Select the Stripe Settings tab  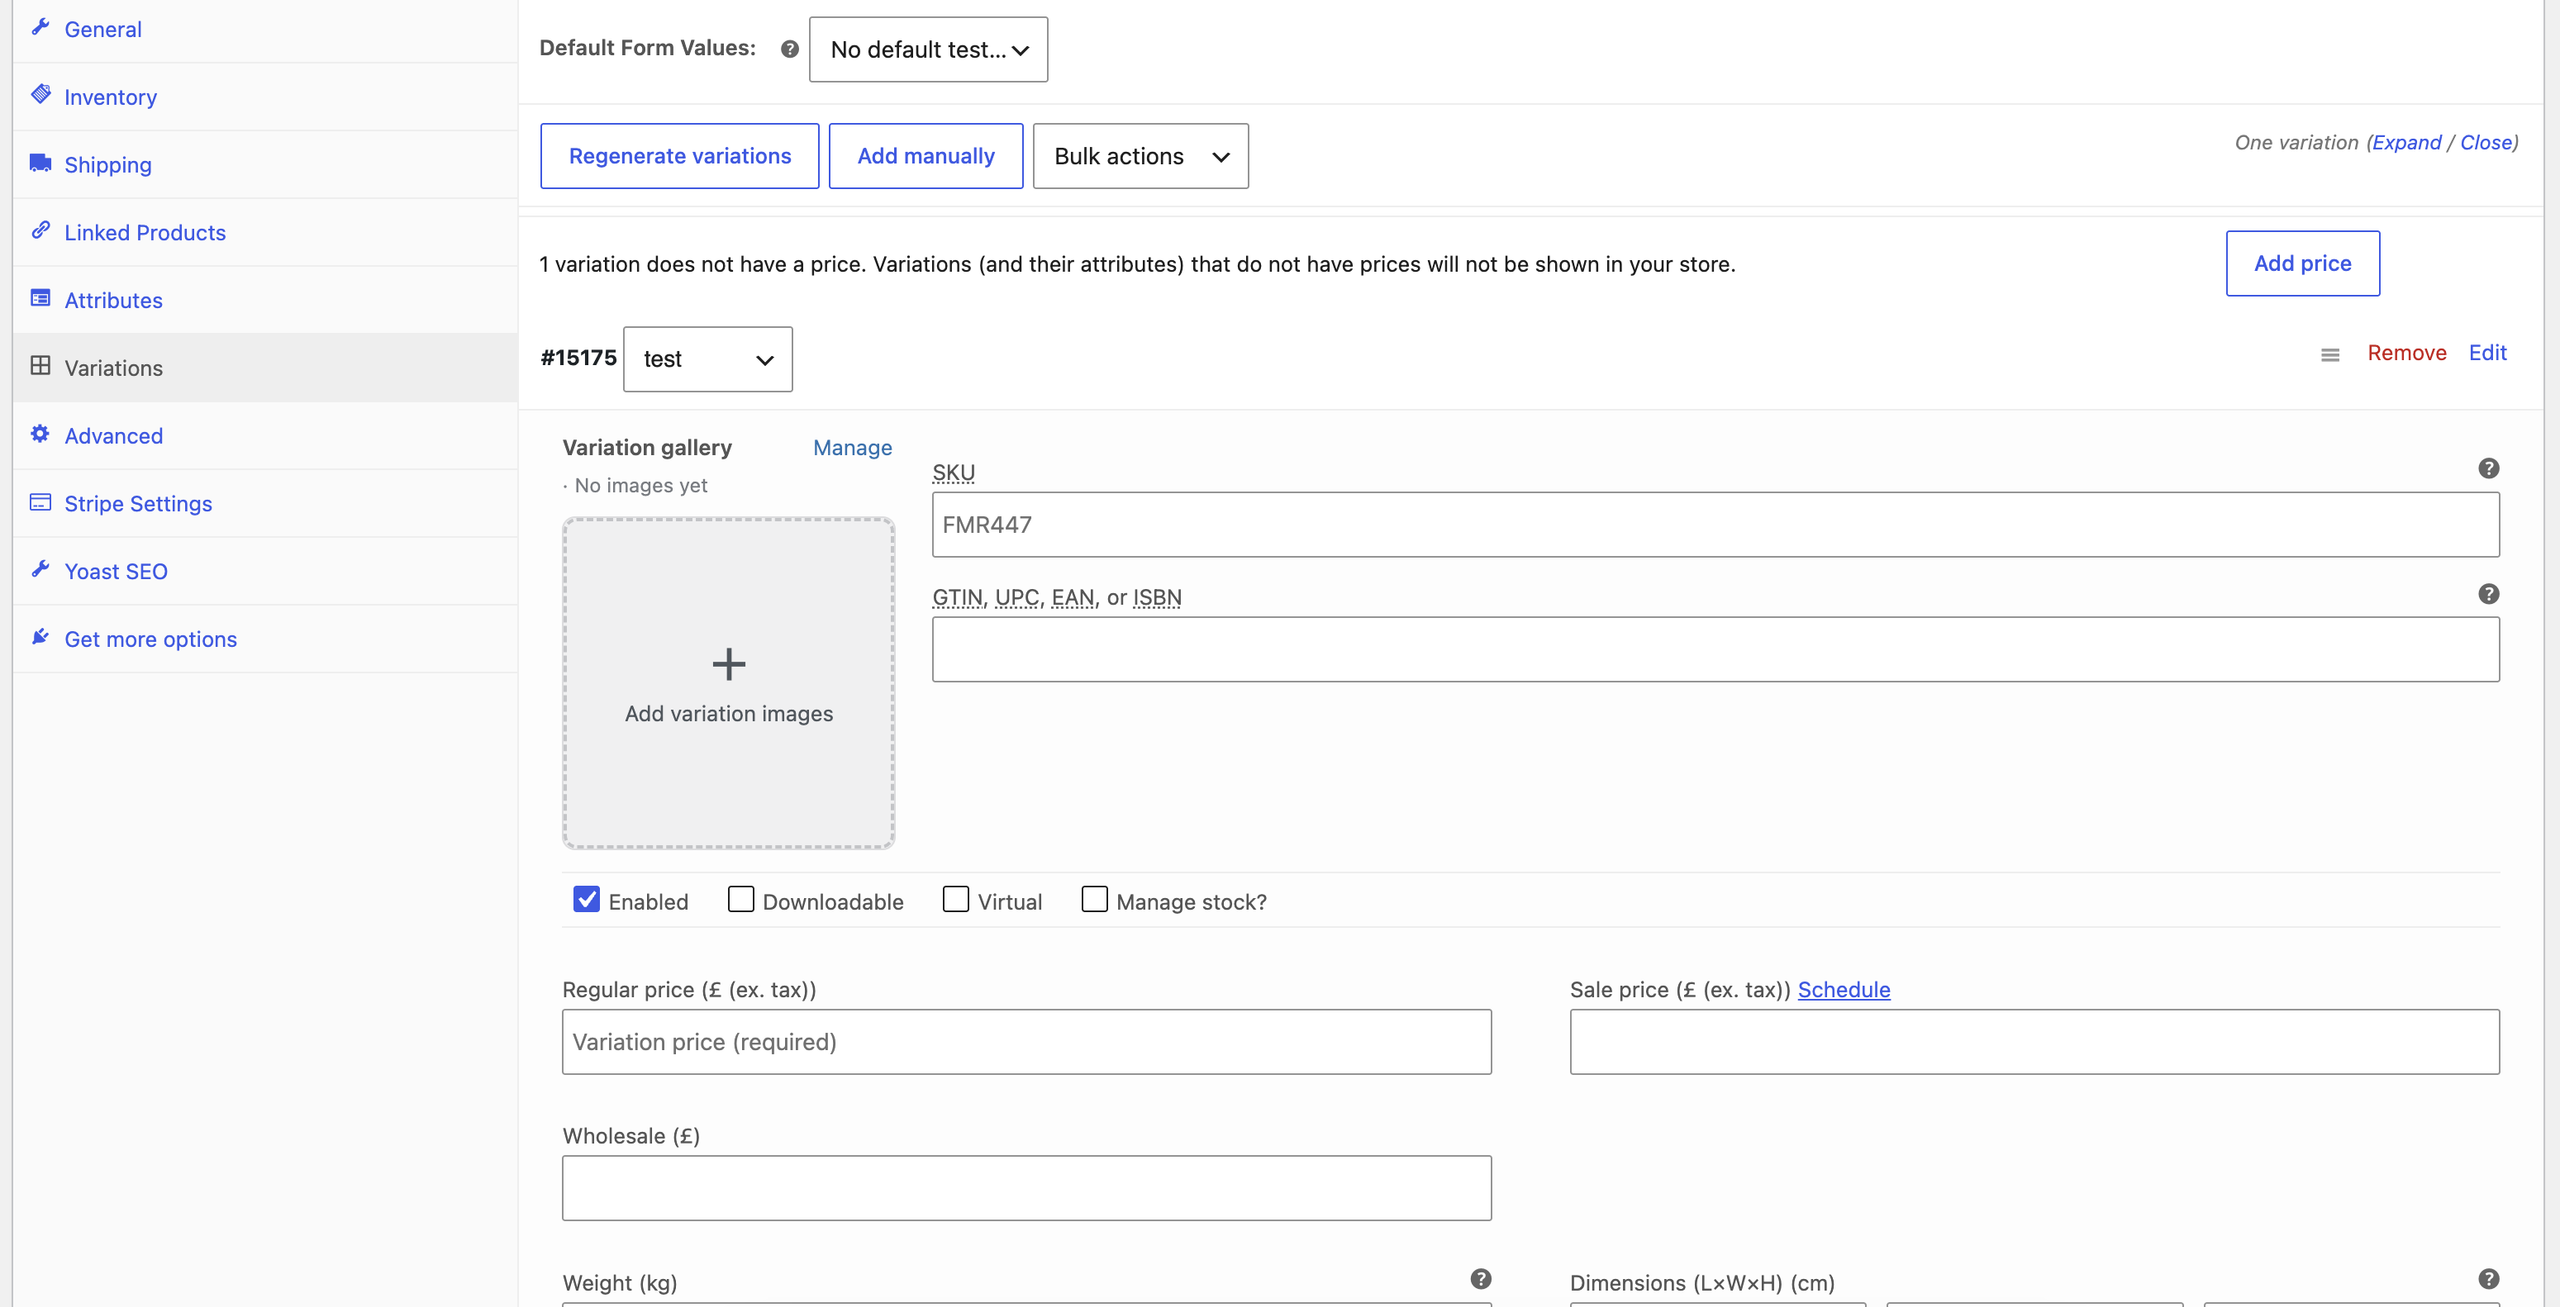pyautogui.click(x=265, y=503)
